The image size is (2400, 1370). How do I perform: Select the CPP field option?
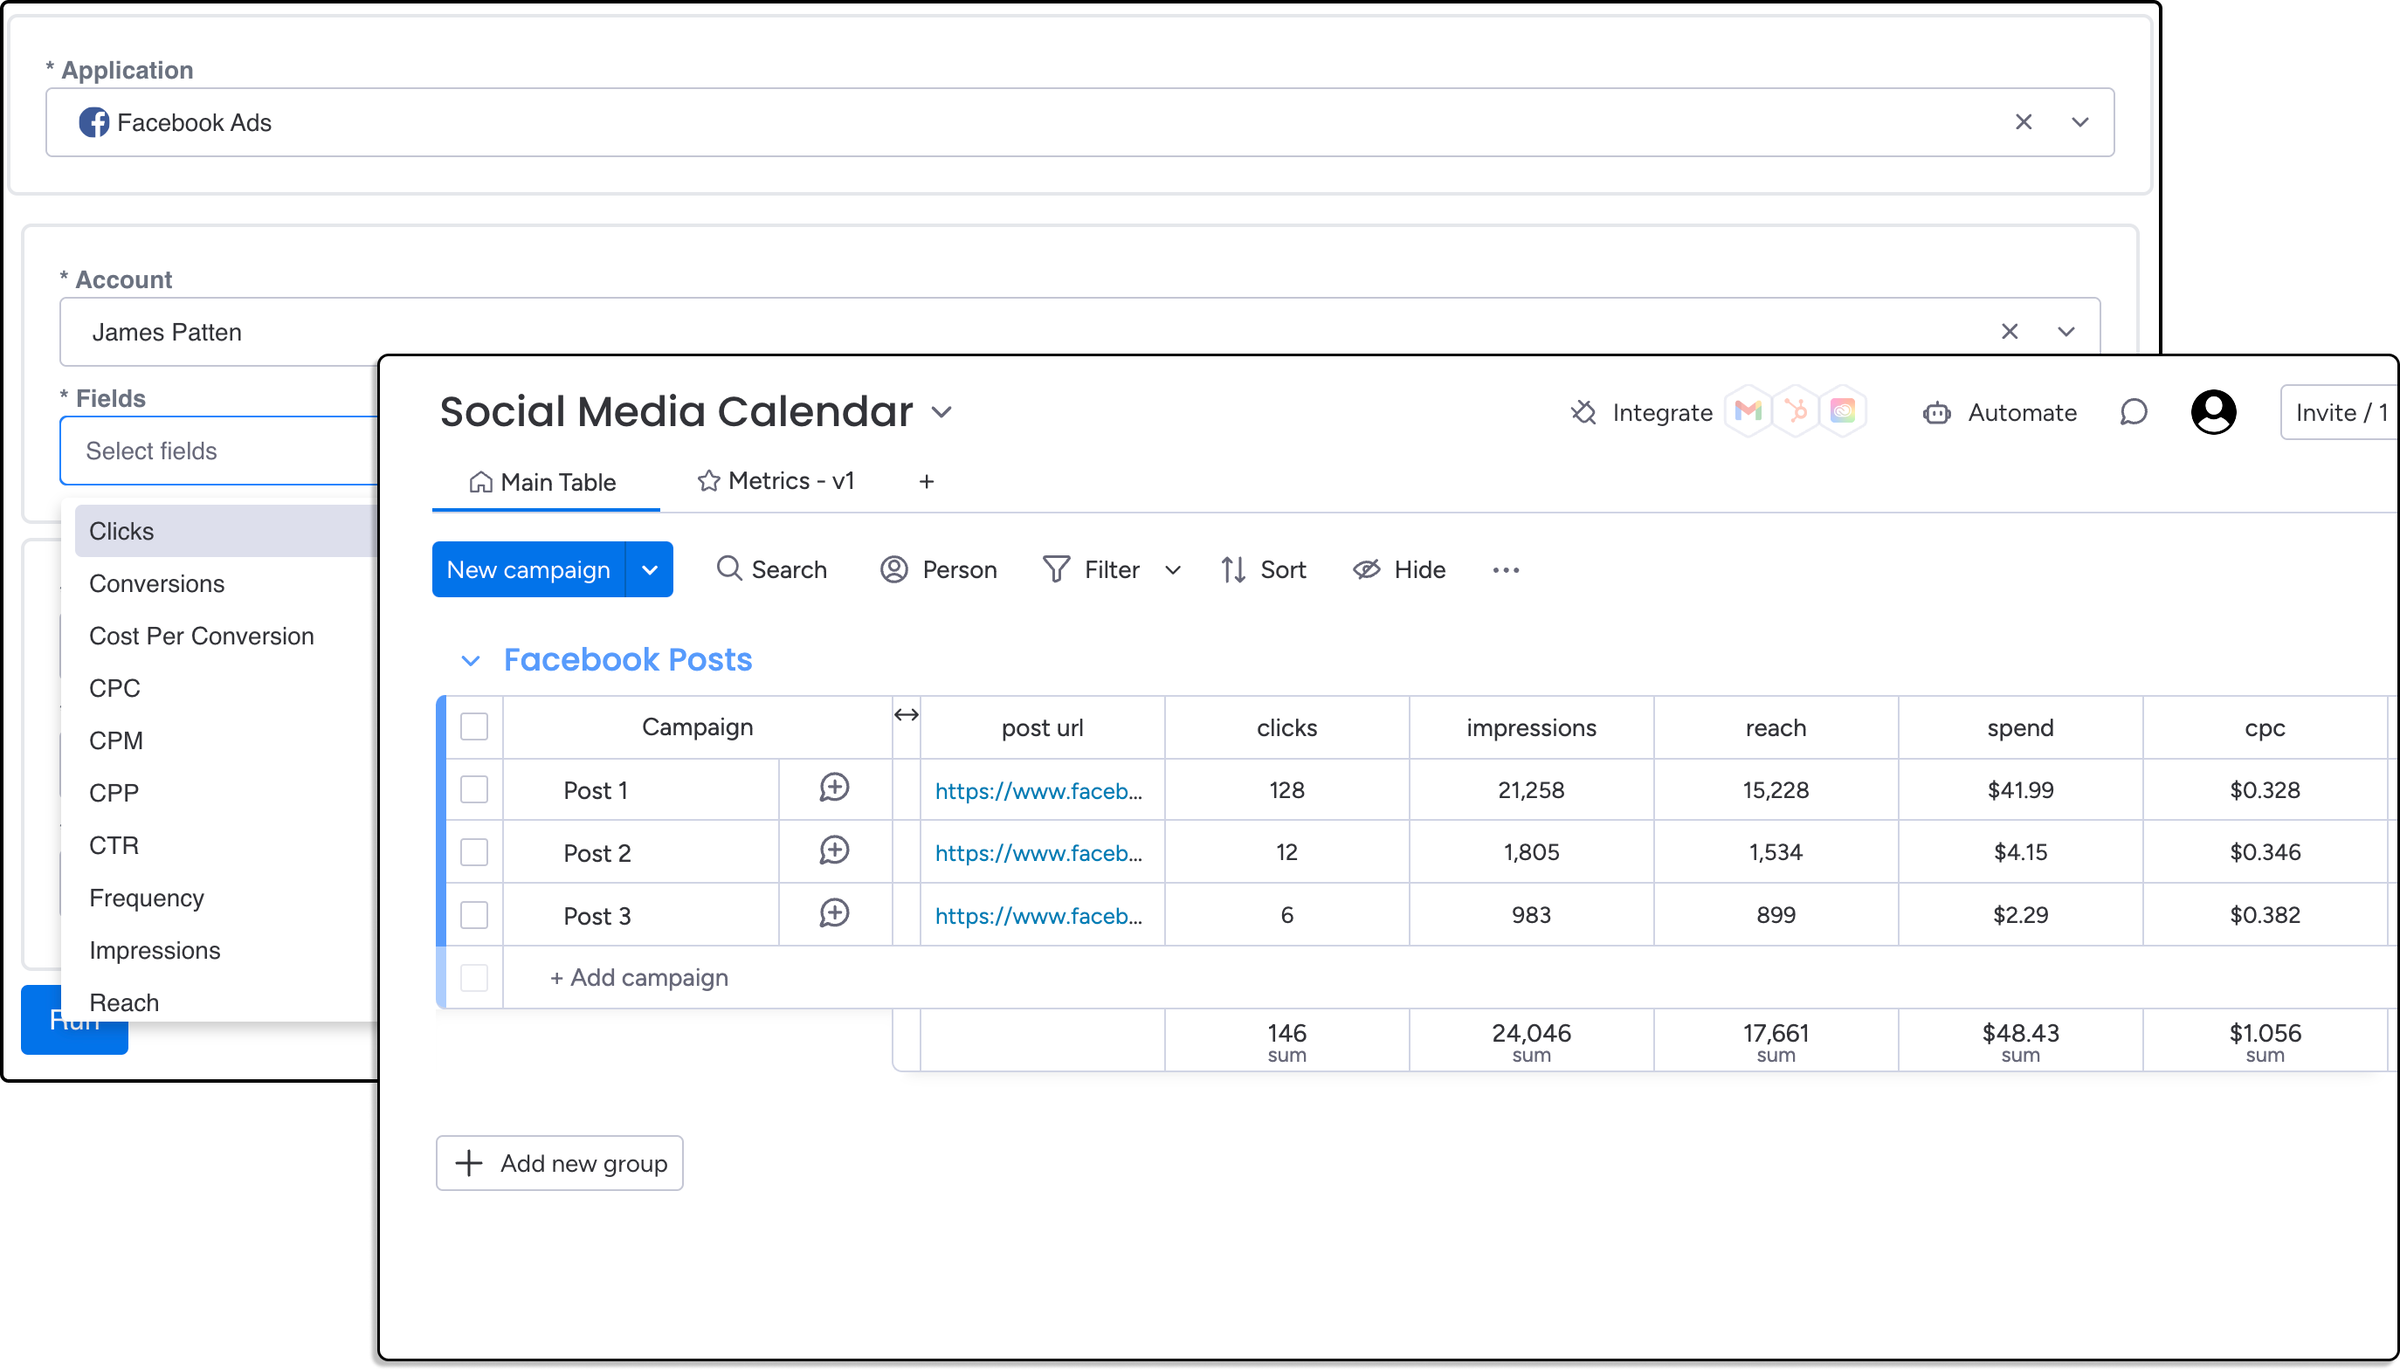click(114, 793)
